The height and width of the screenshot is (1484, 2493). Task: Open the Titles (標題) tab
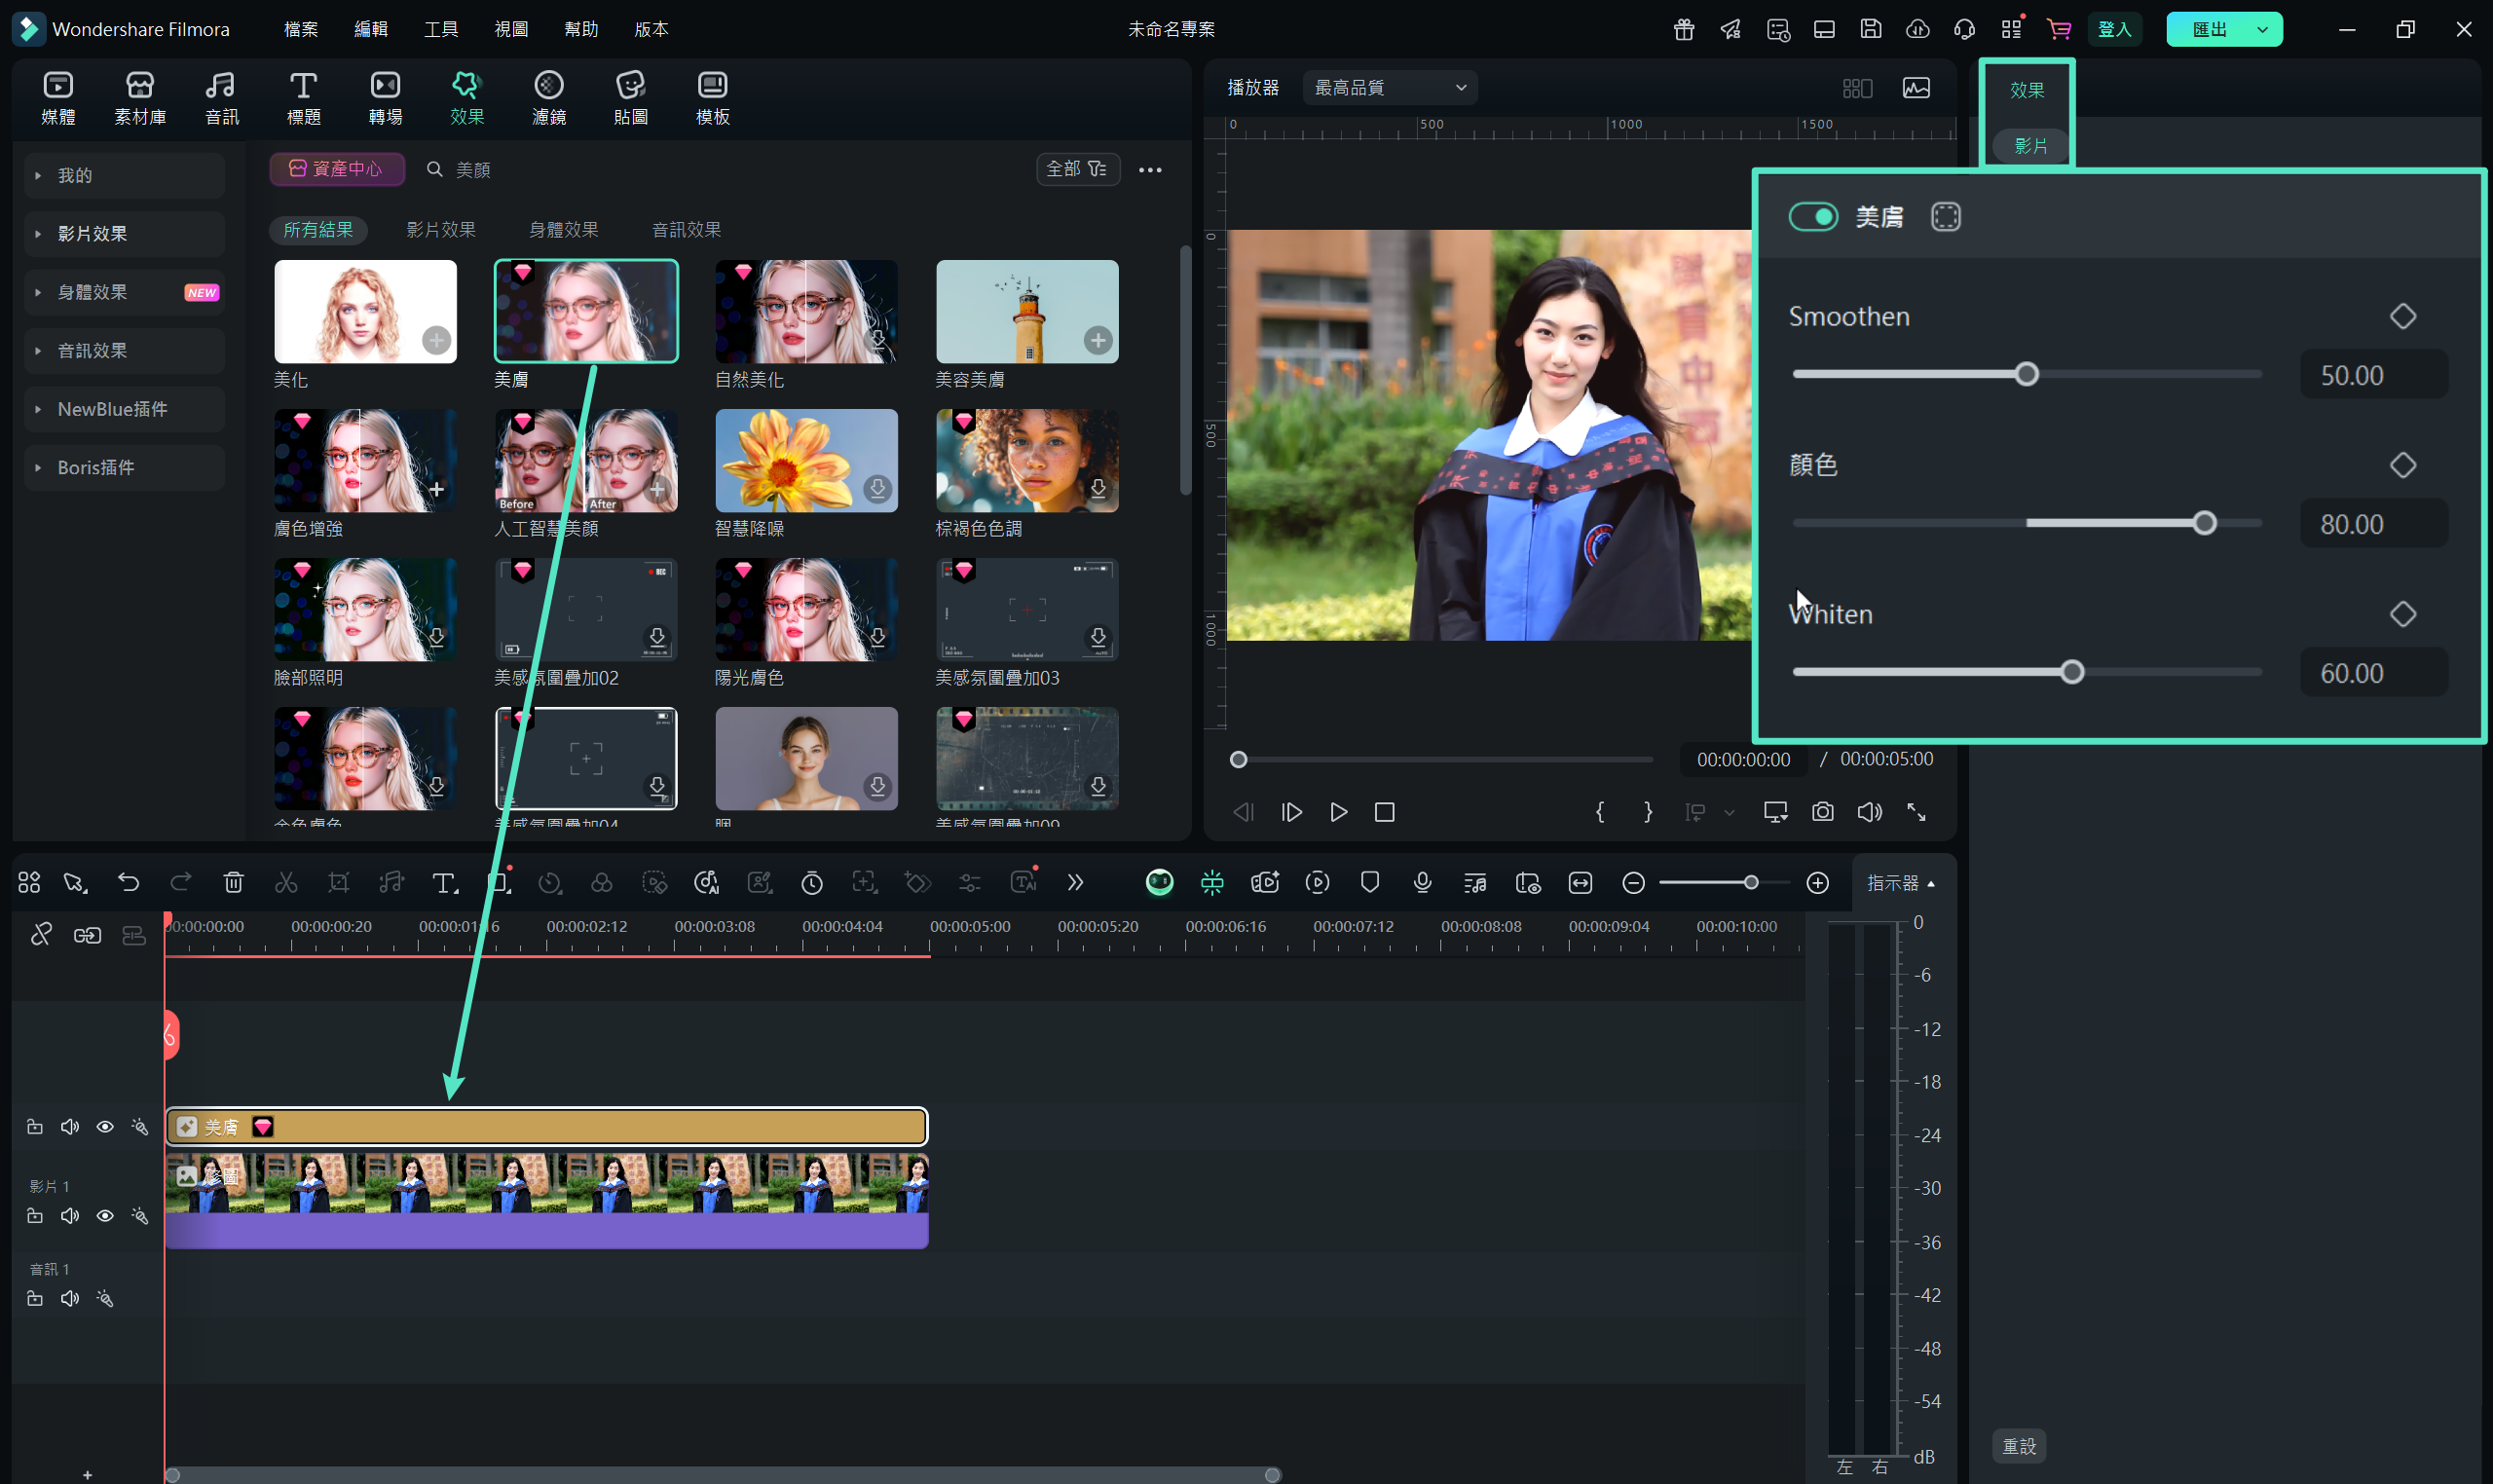[303, 98]
